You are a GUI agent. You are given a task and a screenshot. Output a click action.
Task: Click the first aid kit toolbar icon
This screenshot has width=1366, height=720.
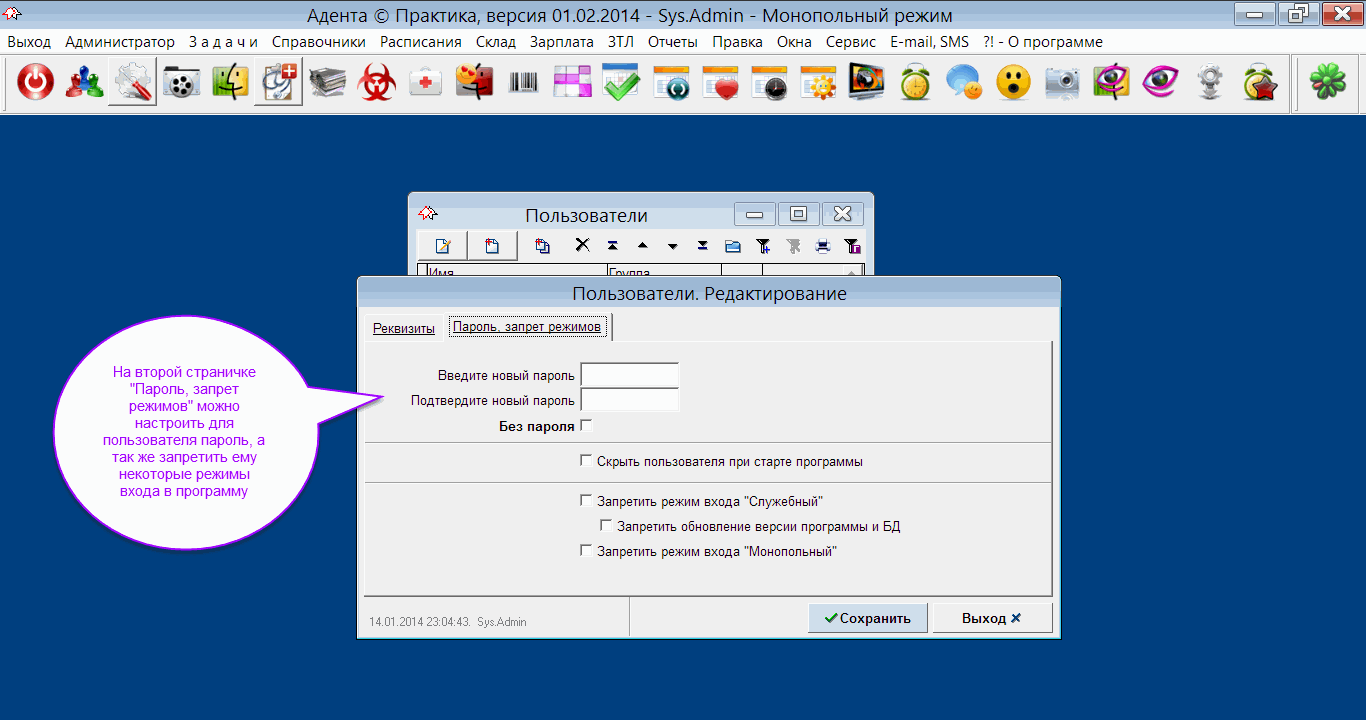pyautogui.click(x=426, y=83)
